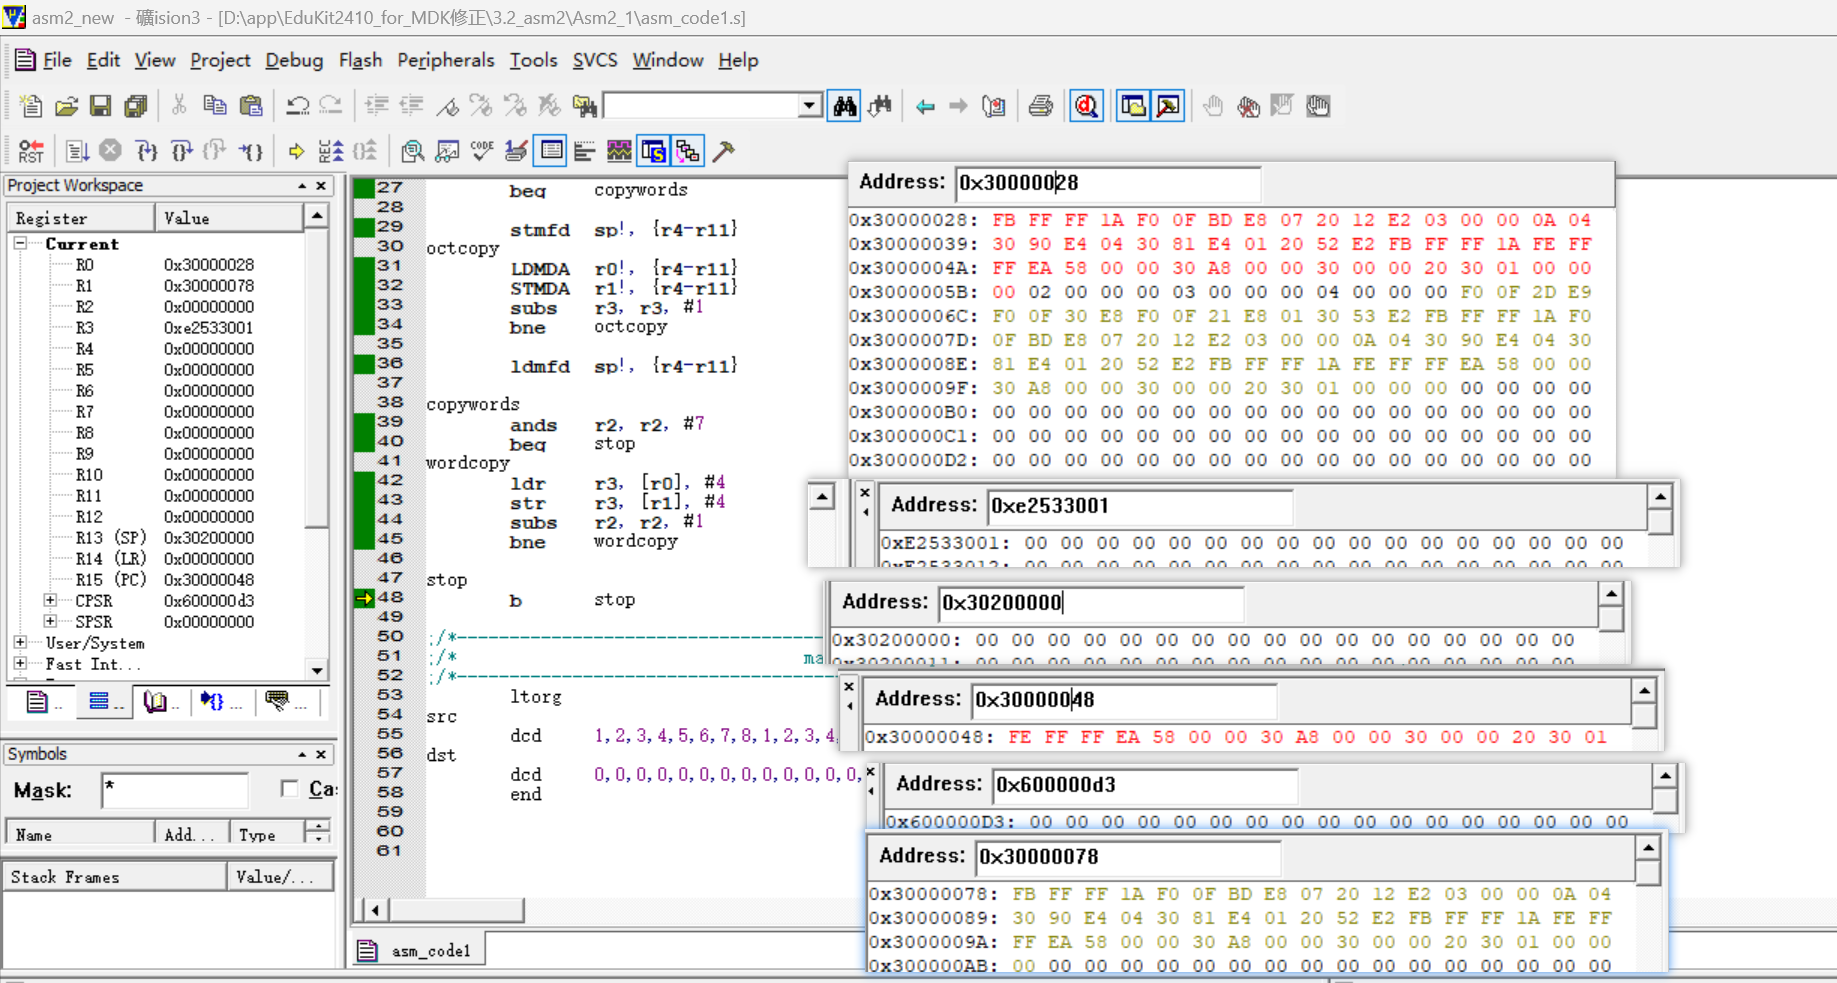Expand the CPSR register node
The width and height of the screenshot is (1837, 983).
tap(50, 600)
